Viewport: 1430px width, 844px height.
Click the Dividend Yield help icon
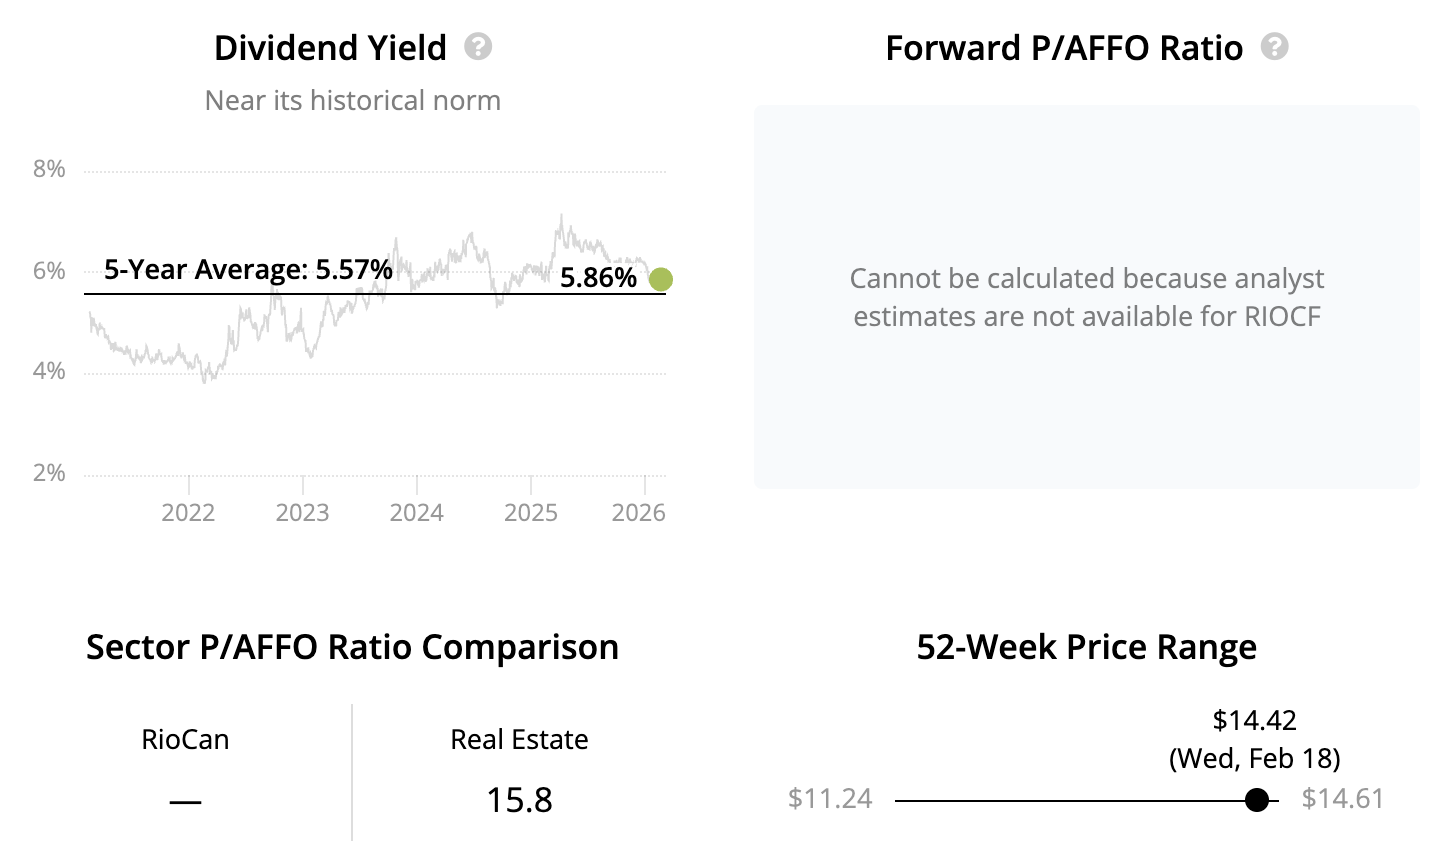click(478, 47)
